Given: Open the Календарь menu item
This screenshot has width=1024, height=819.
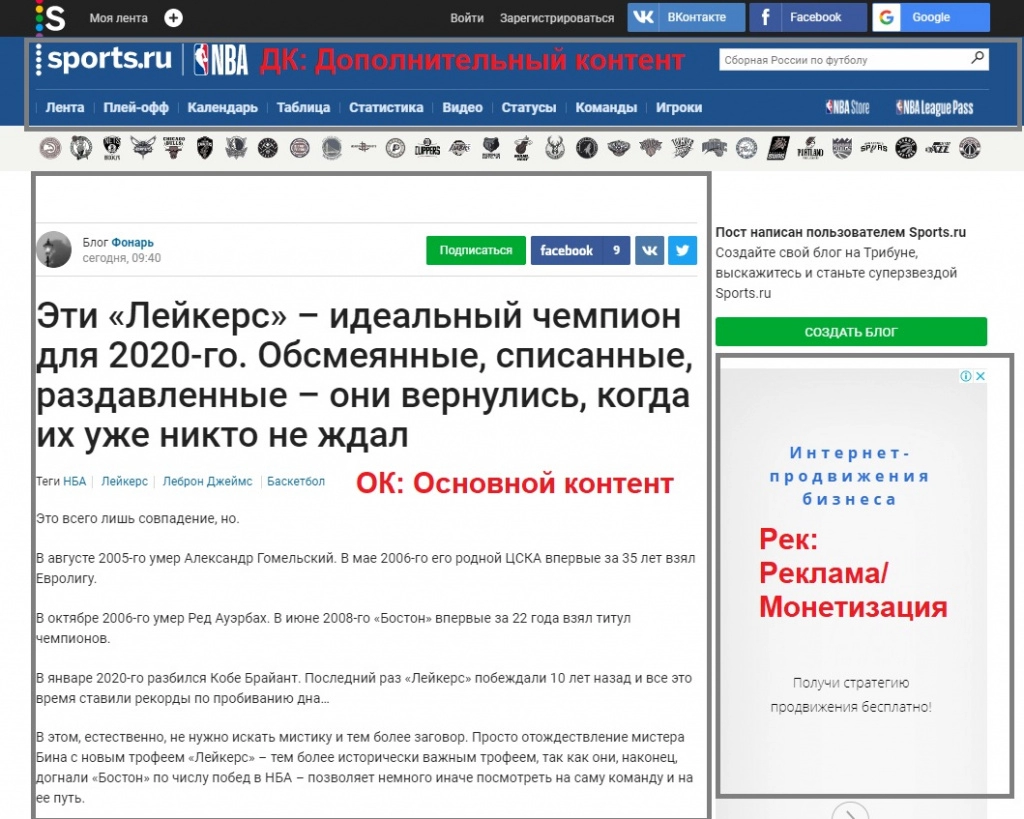Looking at the screenshot, I should click(x=223, y=107).
